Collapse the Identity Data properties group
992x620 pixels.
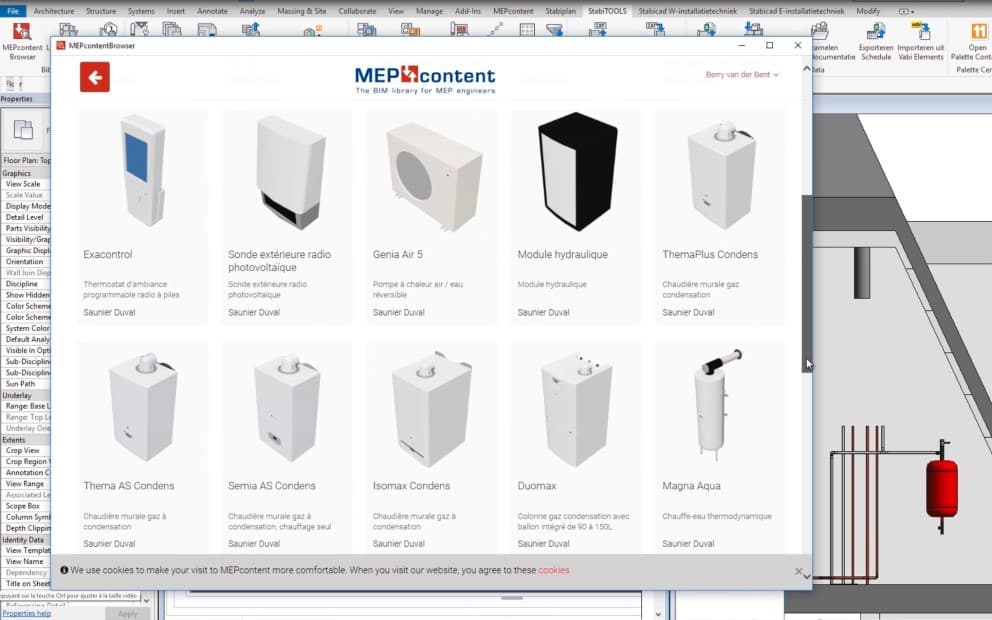coord(23,539)
